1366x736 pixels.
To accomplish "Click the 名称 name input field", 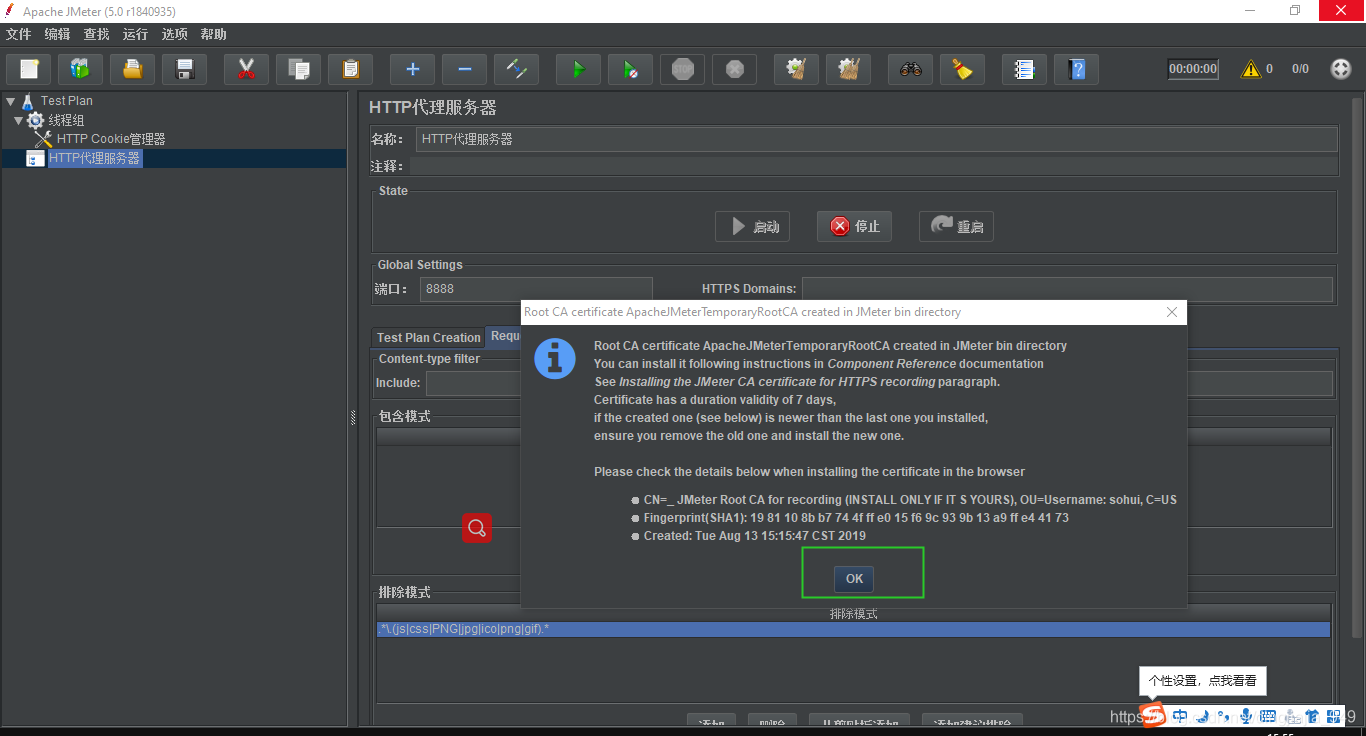I will (876, 139).
